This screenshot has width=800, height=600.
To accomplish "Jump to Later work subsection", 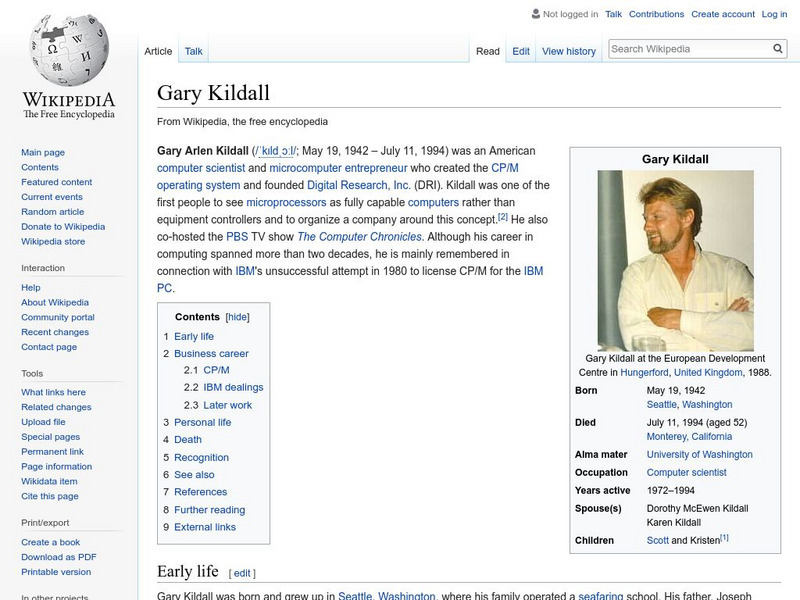I will coord(228,405).
